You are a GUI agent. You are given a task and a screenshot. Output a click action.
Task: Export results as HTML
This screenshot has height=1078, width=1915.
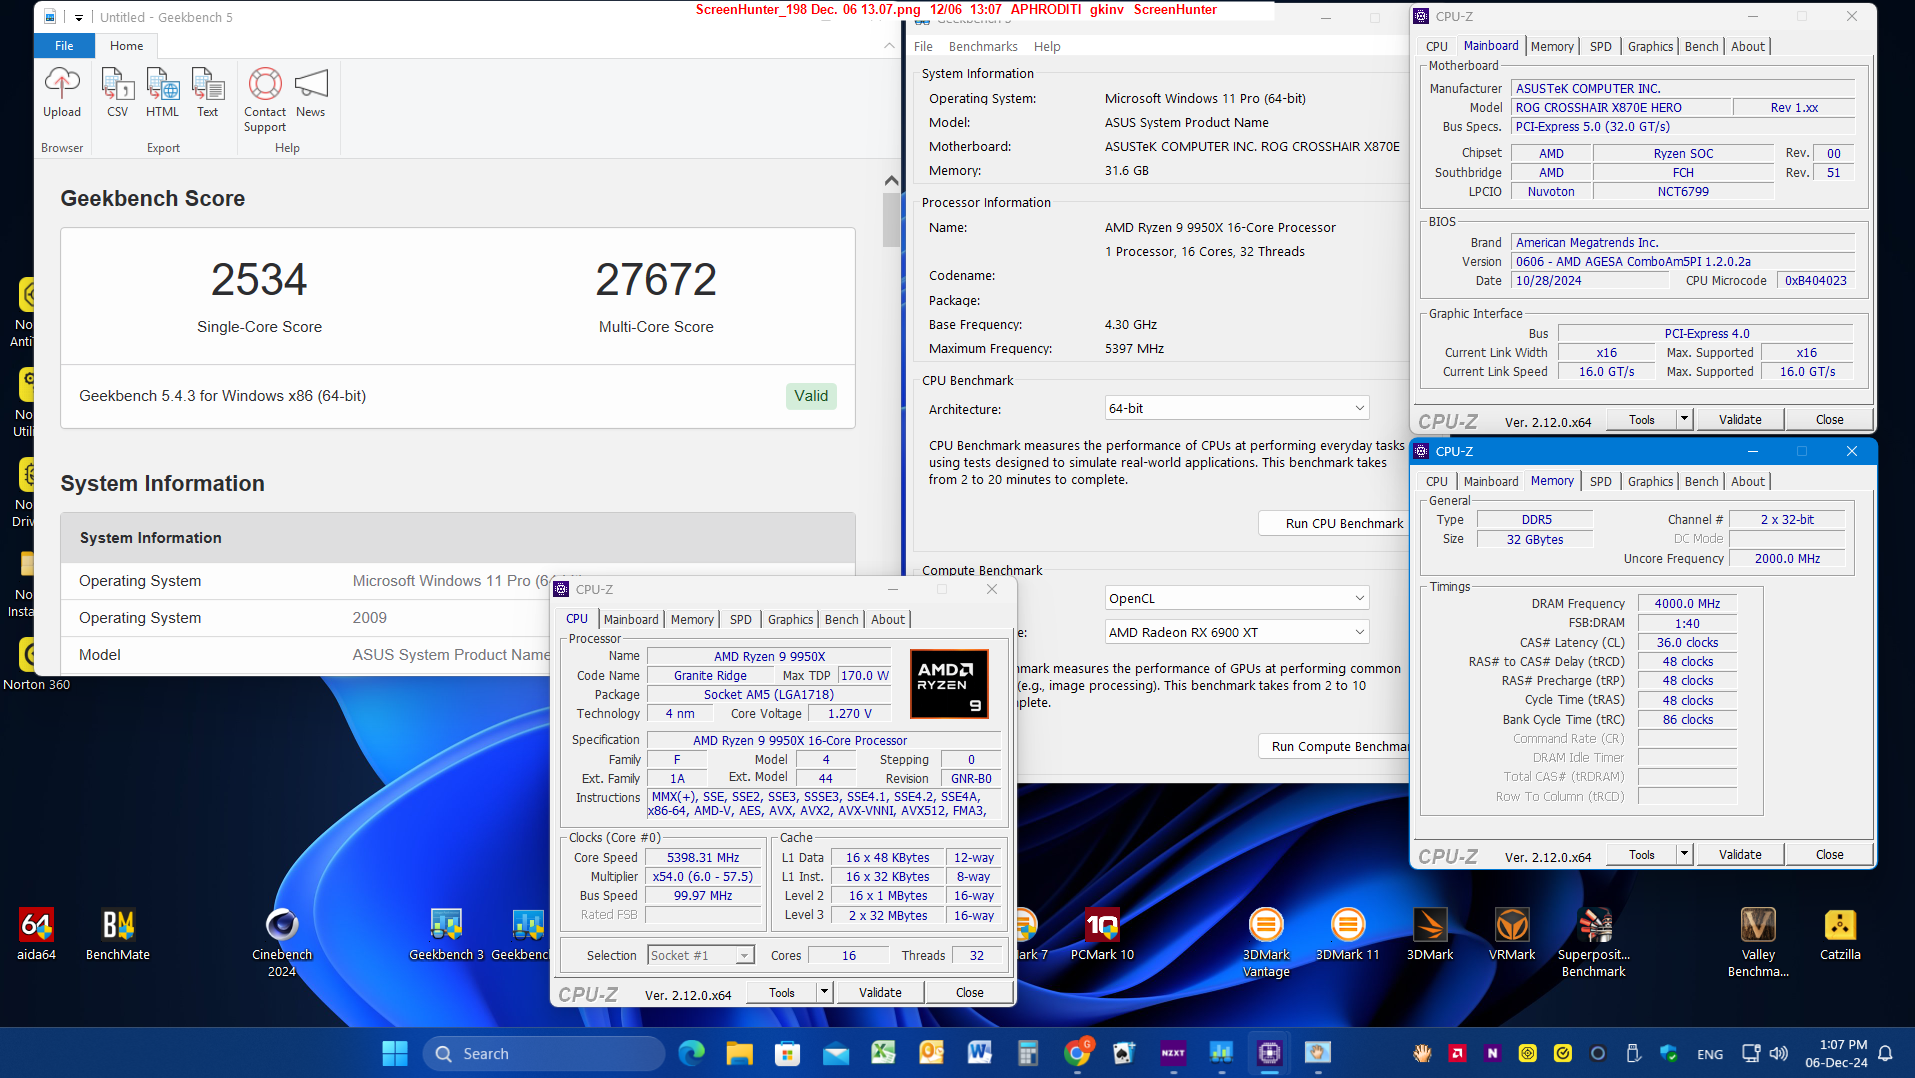(x=162, y=93)
